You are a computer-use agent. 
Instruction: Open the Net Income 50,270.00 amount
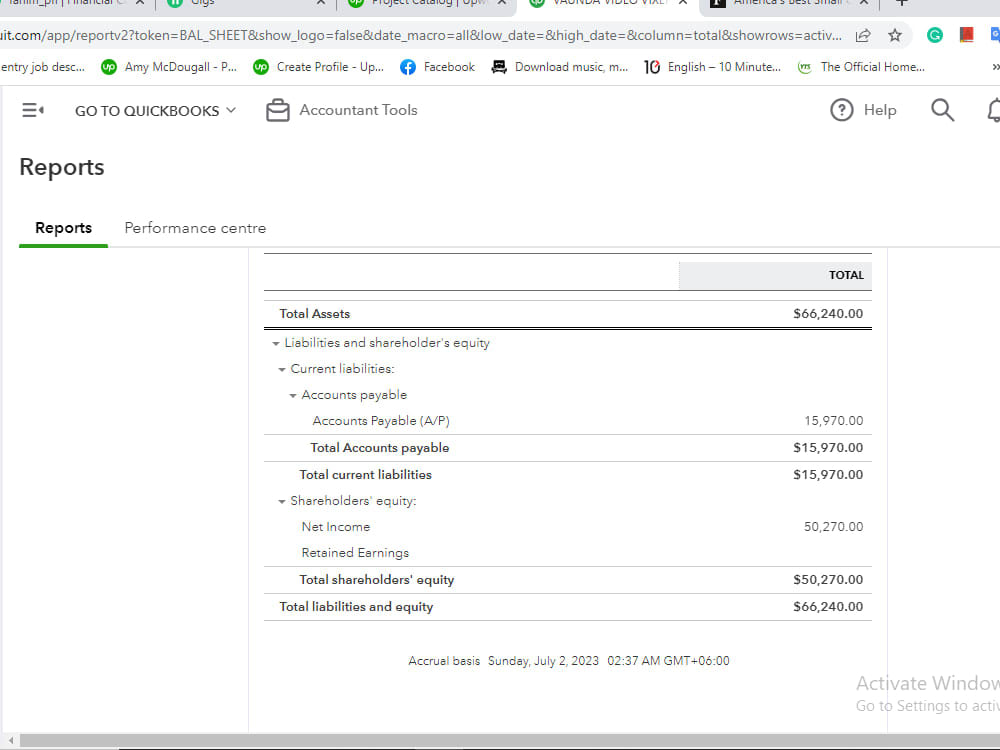(x=834, y=527)
